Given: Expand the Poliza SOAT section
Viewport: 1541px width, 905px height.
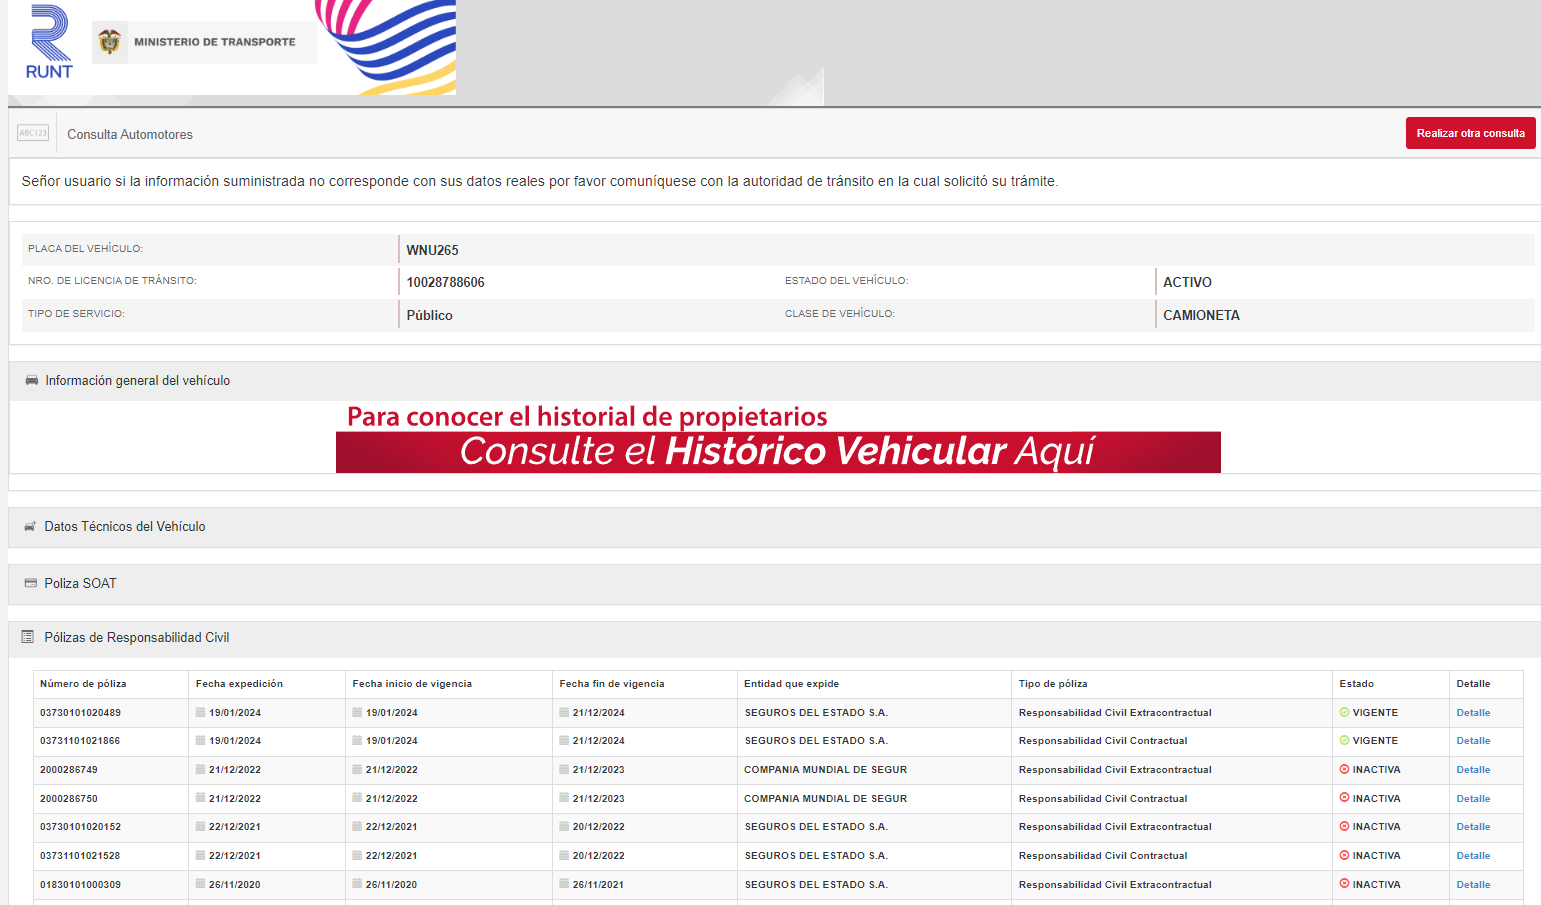Looking at the screenshot, I should (81, 584).
